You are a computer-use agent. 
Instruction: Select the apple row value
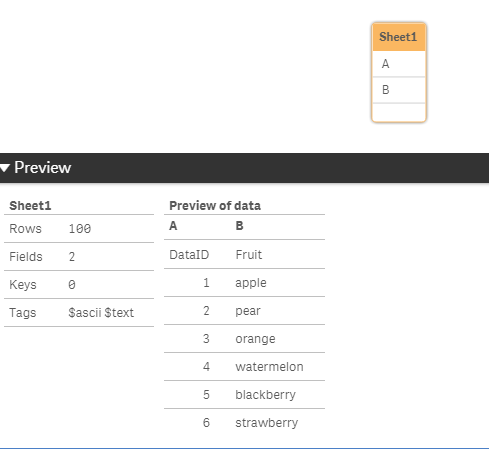pyautogui.click(x=251, y=283)
